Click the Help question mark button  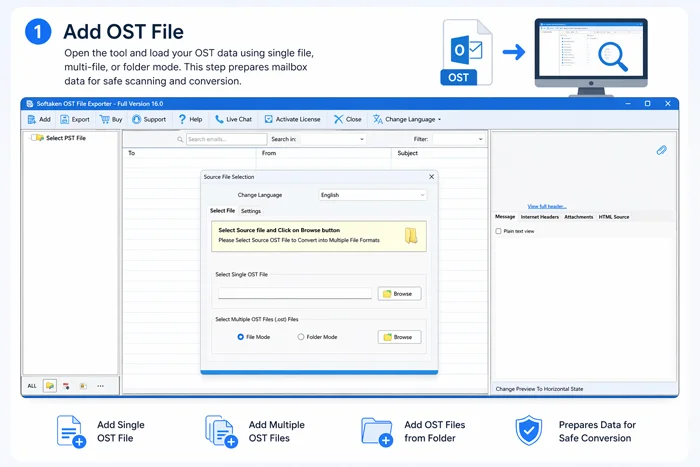point(190,119)
